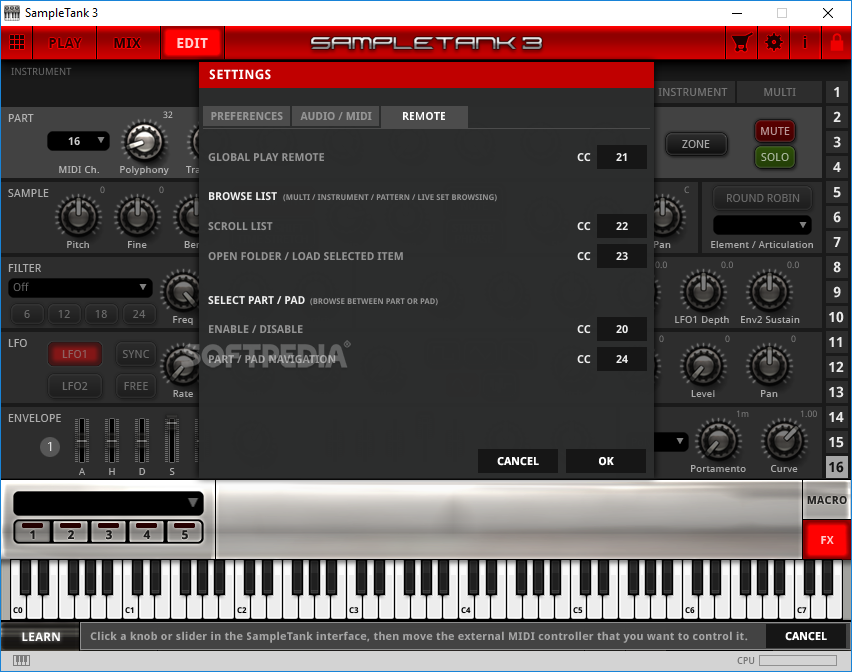Switch to the PLAY page
This screenshot has height=672, width=852.
pos(65,43)
